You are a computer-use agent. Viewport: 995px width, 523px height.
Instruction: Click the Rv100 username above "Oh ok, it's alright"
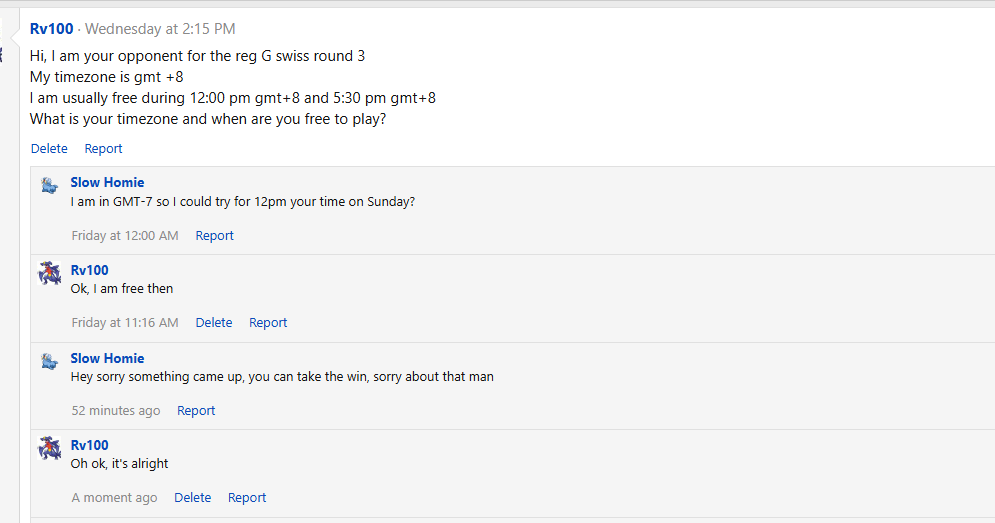89,445
